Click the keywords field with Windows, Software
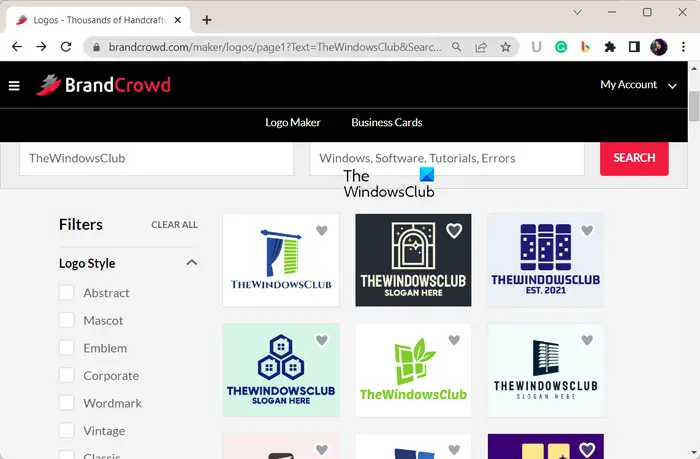 pos(447,159)
